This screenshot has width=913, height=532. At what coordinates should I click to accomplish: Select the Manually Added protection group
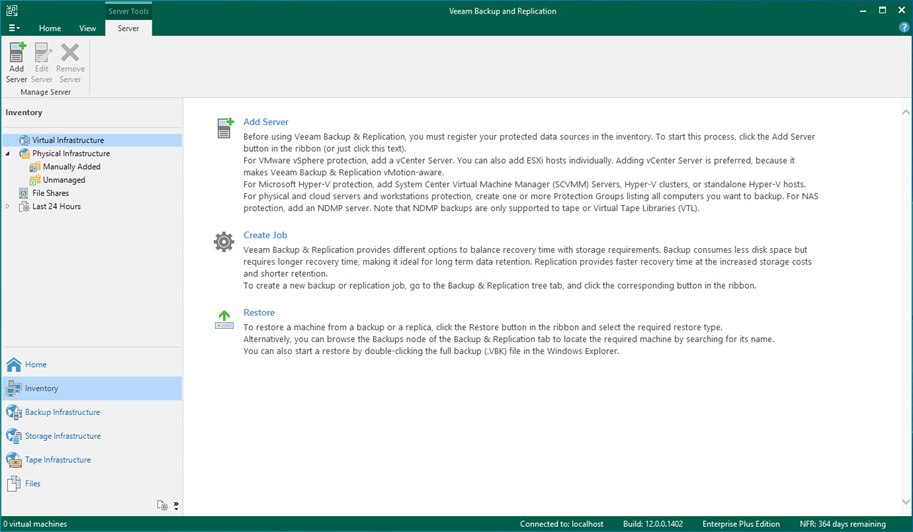pyautogui.click(x=71, y=167)
